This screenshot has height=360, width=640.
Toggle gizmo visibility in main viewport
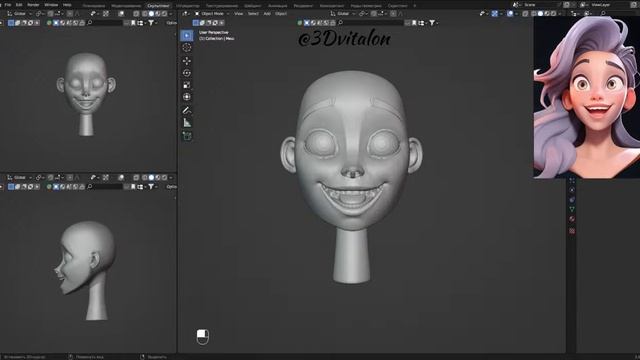click(x=495, y=13)
